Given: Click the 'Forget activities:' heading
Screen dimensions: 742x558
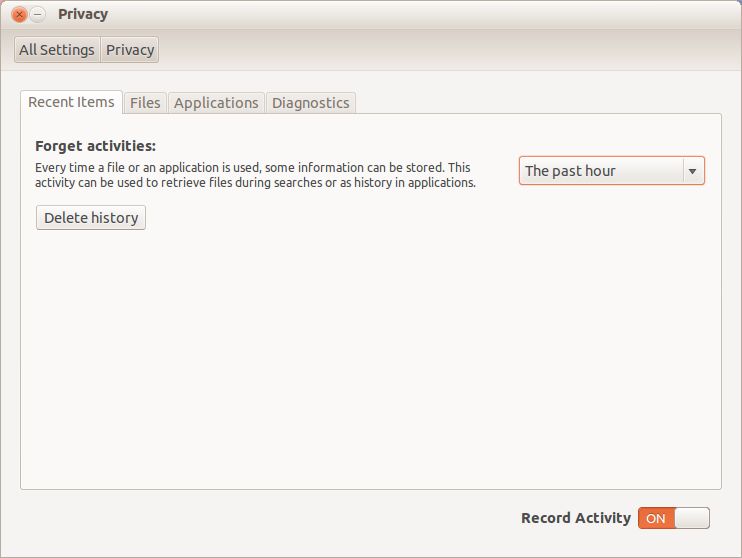Looking at the screenshot, I should [x=96, y=146].
